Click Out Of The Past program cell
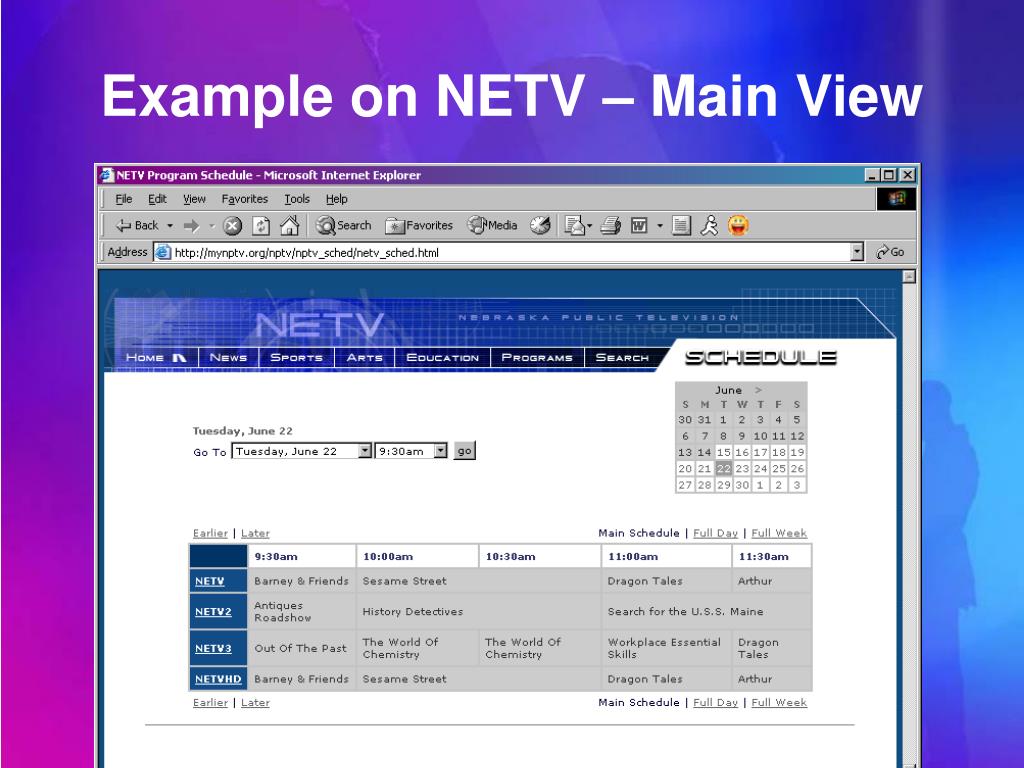1024x768 pixels. click(x=300, y=648)
